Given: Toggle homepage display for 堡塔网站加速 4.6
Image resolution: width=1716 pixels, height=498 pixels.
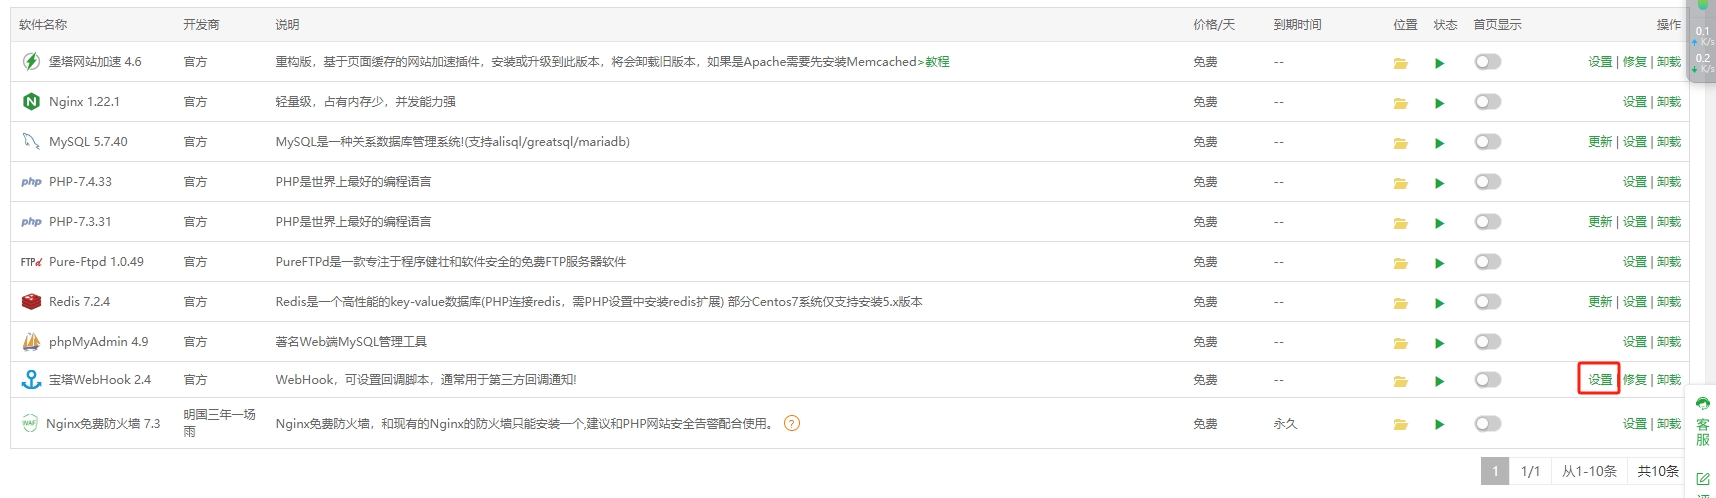Looking at the screenshot, I should tap(1487, 62).
